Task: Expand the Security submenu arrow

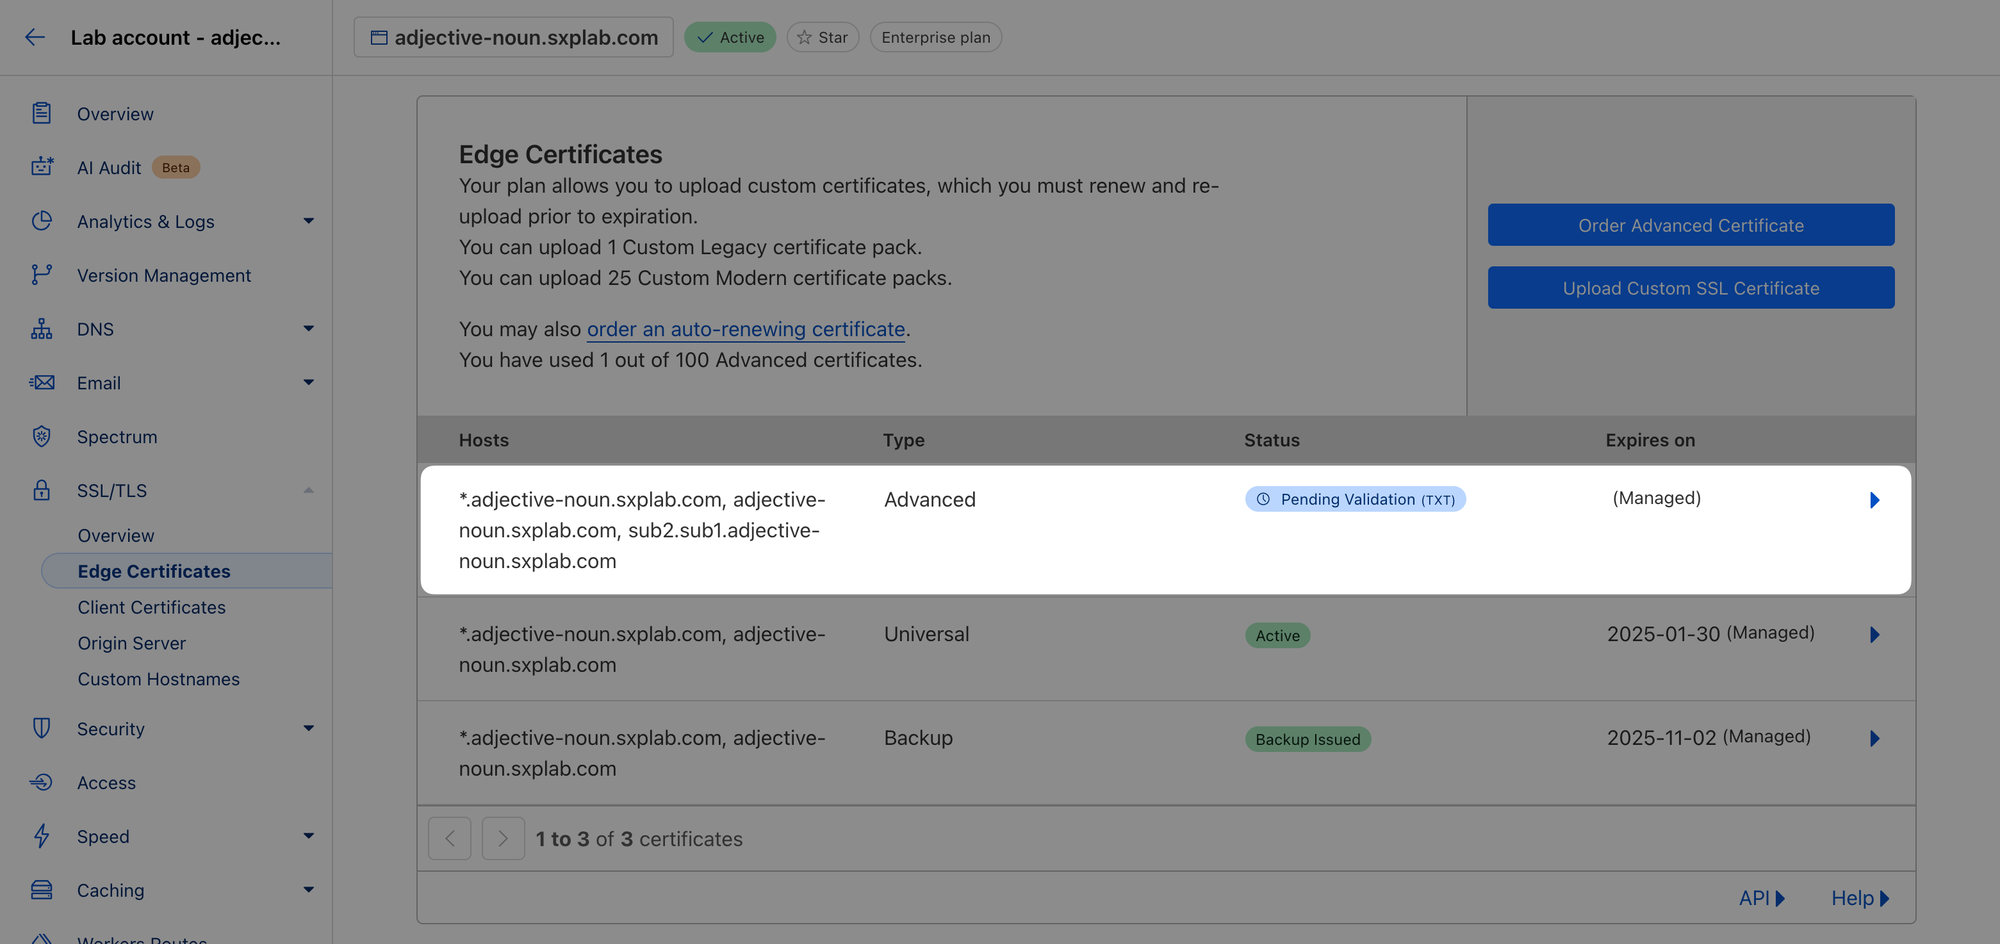Action: point(309,728)
